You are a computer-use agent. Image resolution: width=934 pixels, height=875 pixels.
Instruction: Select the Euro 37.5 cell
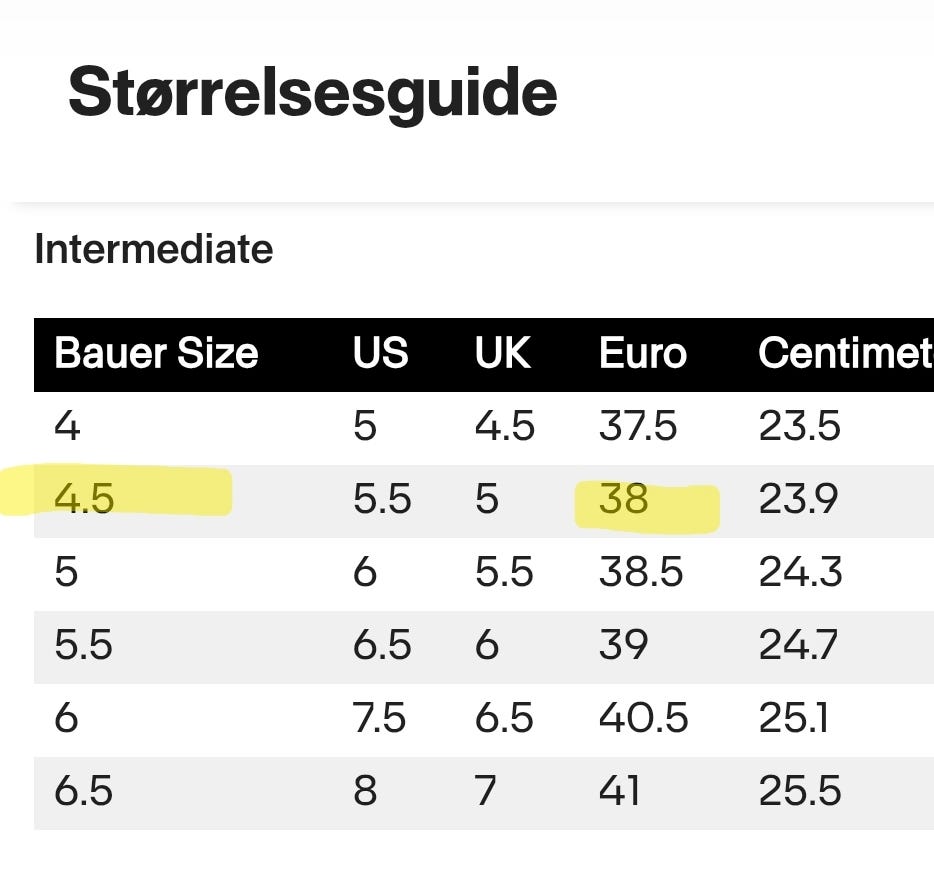tap(638, 427)
